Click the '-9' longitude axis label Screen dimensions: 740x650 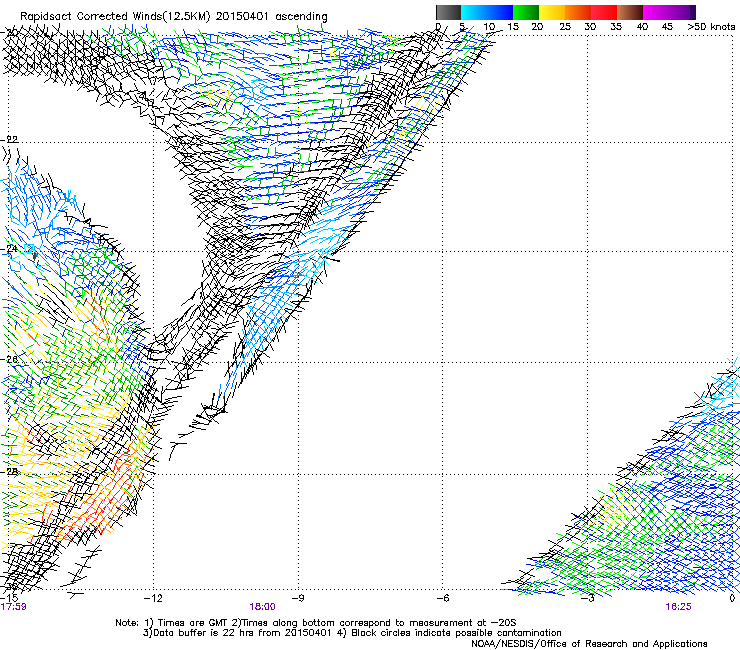(298, 598)
